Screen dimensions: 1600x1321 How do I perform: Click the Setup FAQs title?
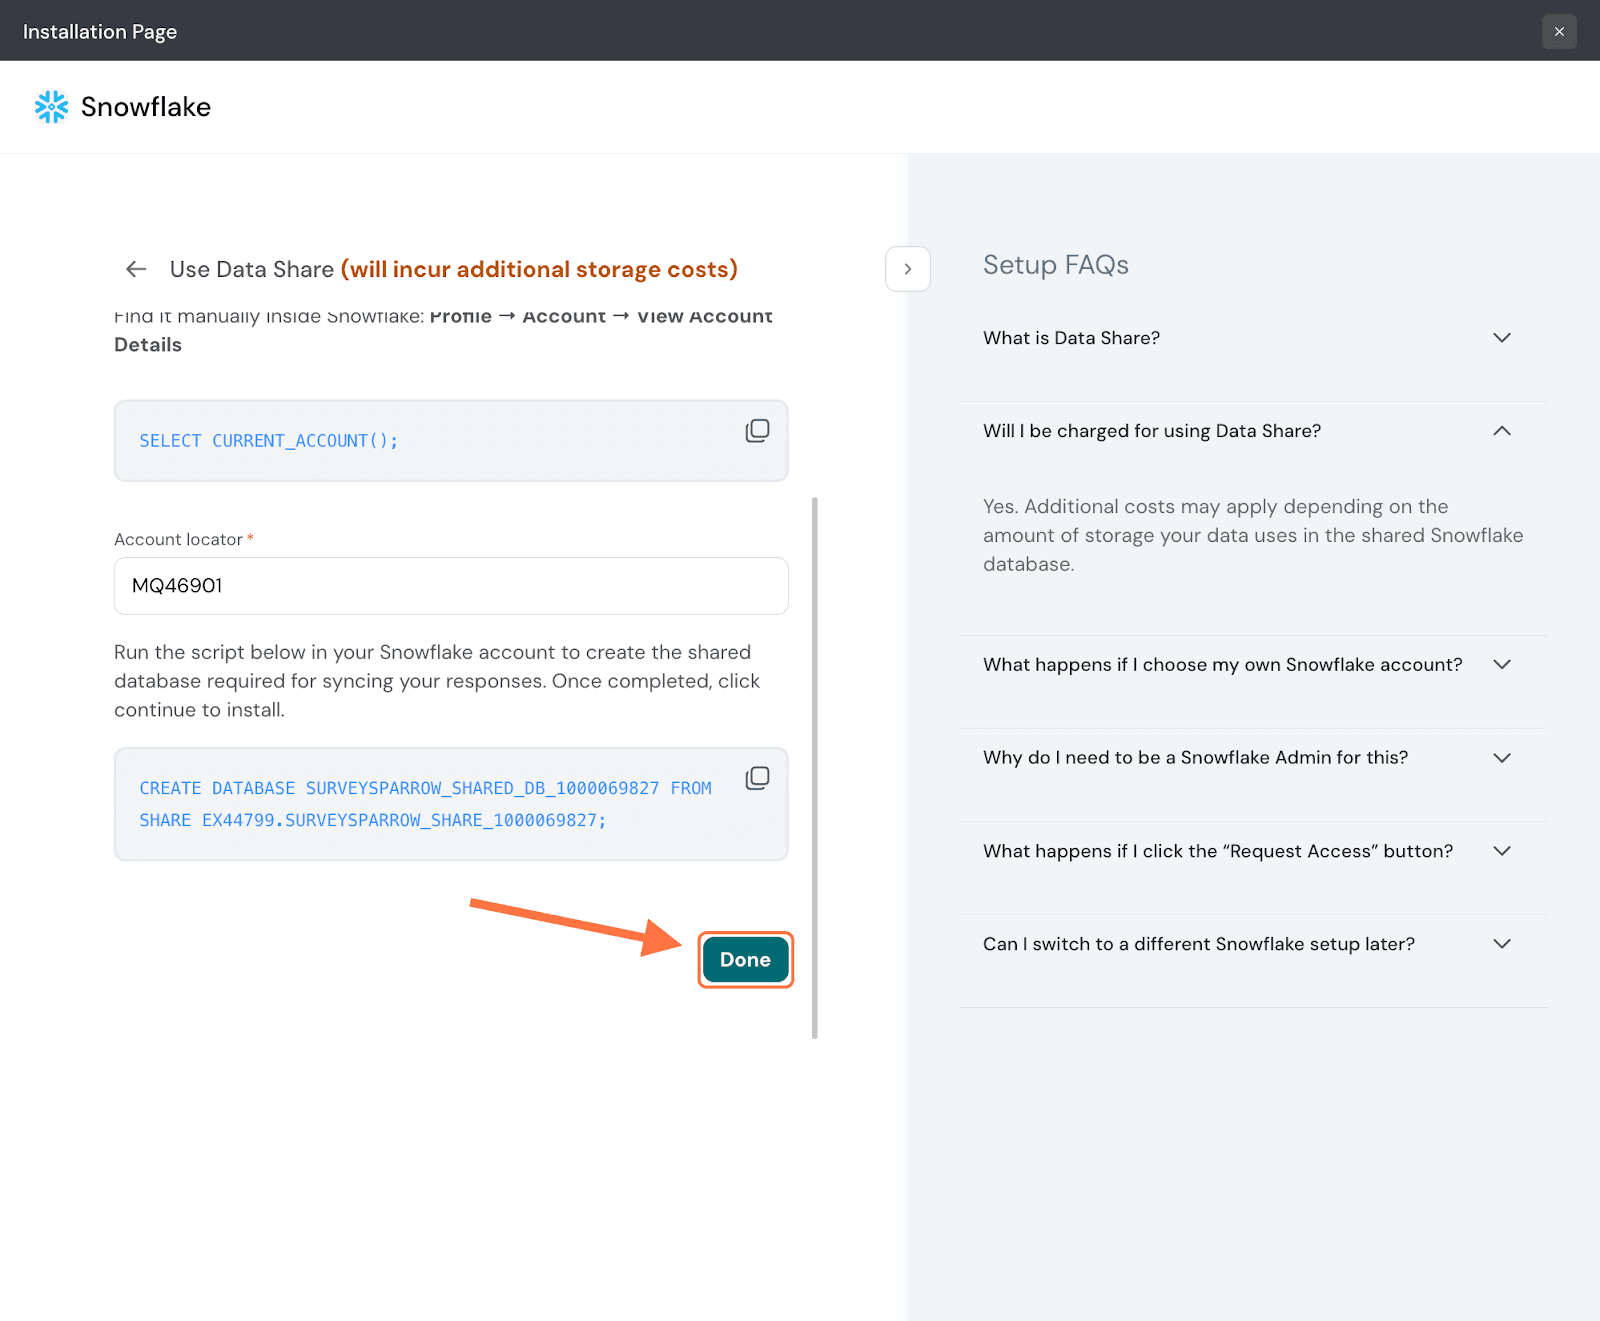[1055, 265]
